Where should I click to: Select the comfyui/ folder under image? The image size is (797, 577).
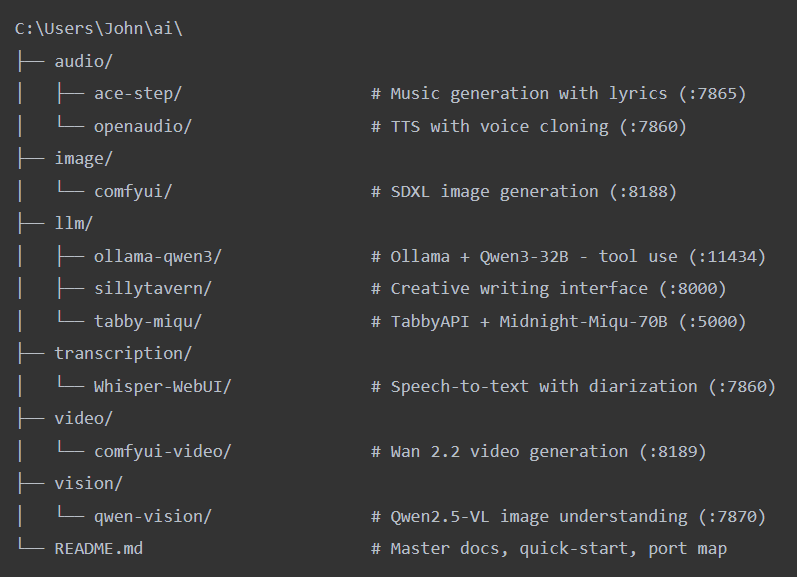tap(138, 191)
